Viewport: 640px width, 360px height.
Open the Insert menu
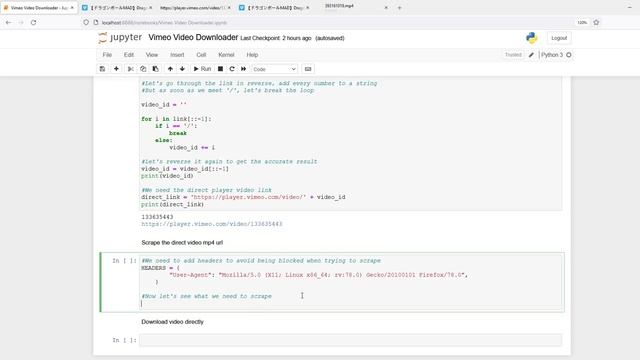177,55
